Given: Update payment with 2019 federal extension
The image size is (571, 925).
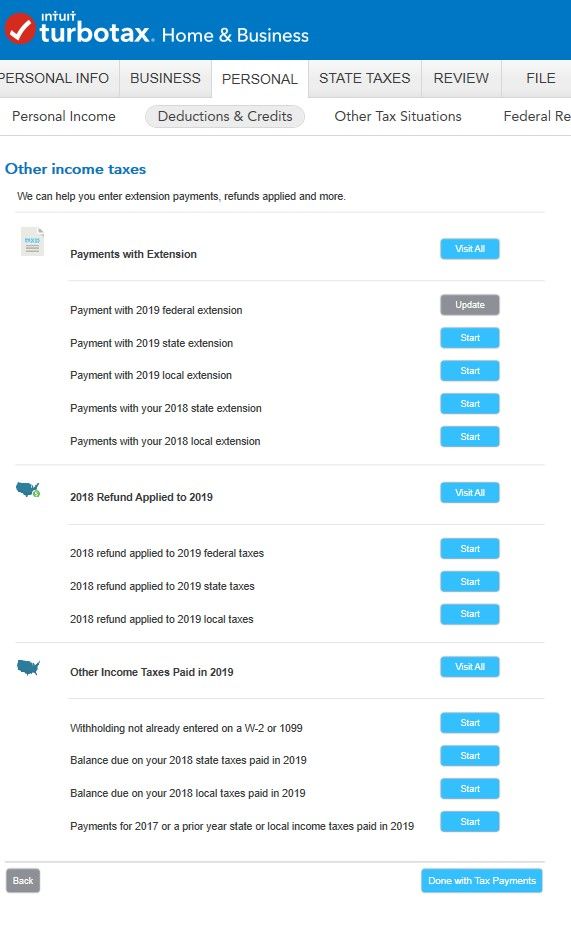Looking at the screenshot, I should tap(470, 305).
